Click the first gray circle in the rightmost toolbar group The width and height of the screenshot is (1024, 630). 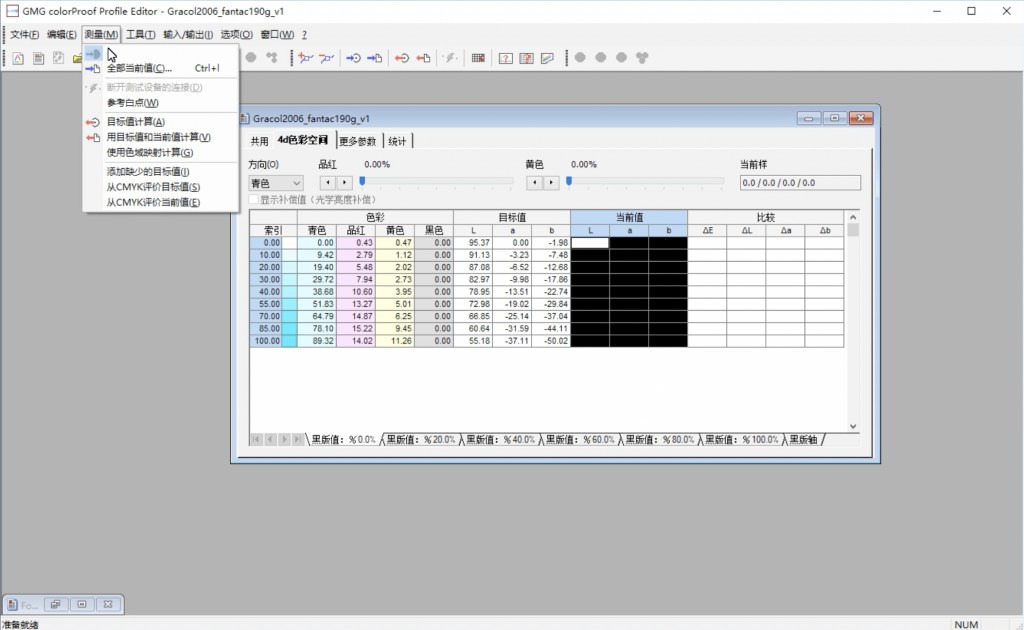pyautogui.click(x=580, y=57)
